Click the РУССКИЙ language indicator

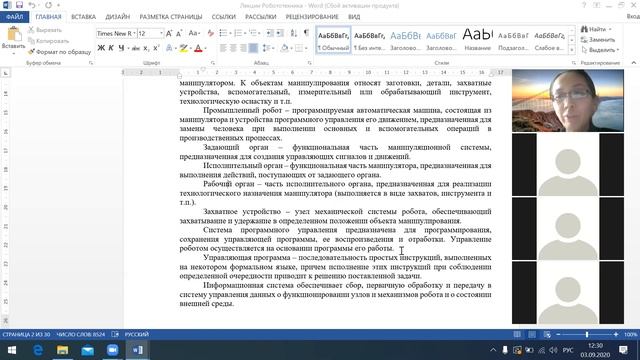[137, 334]
